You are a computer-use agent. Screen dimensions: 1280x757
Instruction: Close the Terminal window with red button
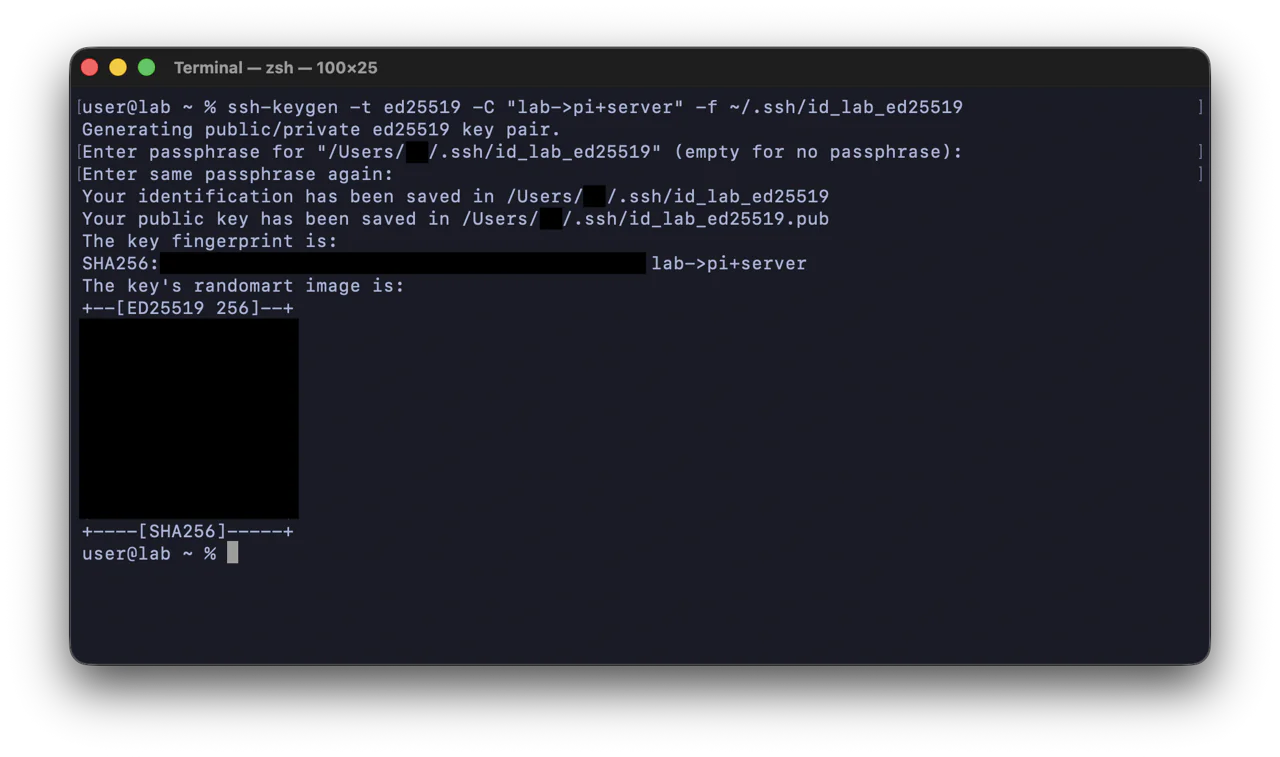pyautogui.click(x=89, y=67)
